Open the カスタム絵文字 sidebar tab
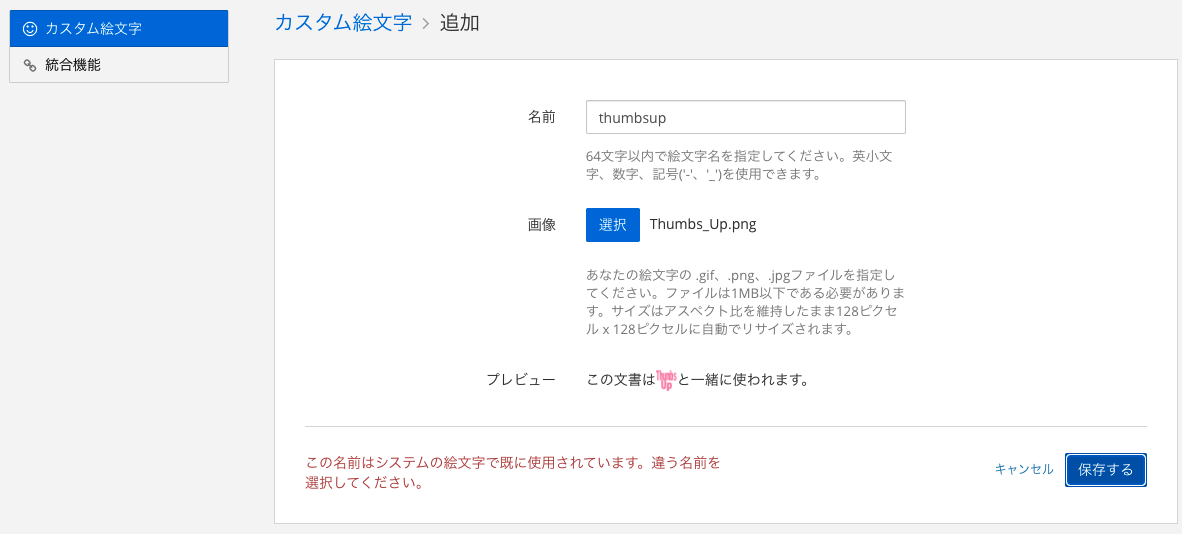This screenshot has height=534, width=1182. [119, 29]
